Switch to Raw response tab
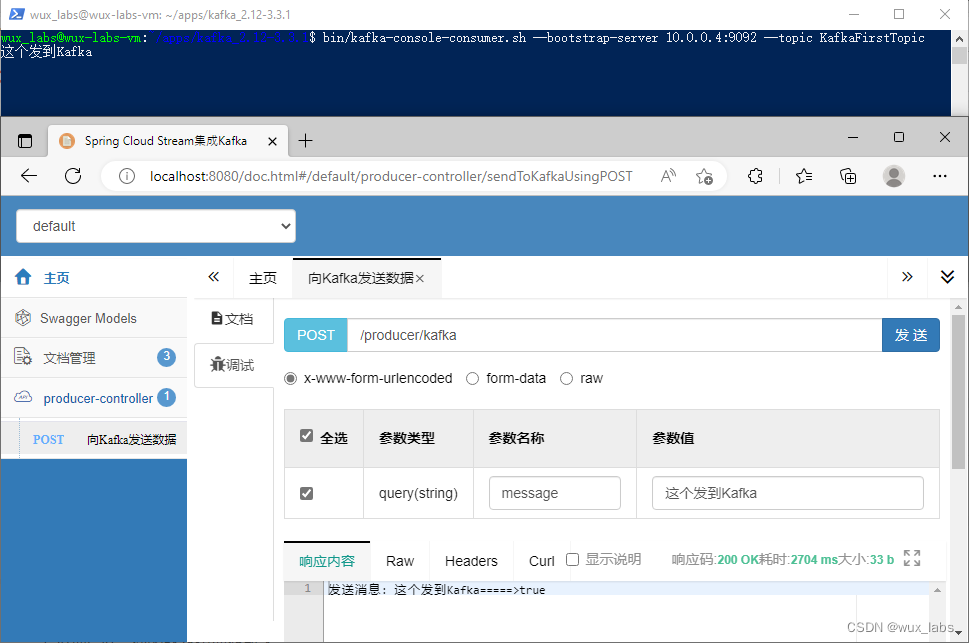 pyautogui.click(x=400, y=561)
